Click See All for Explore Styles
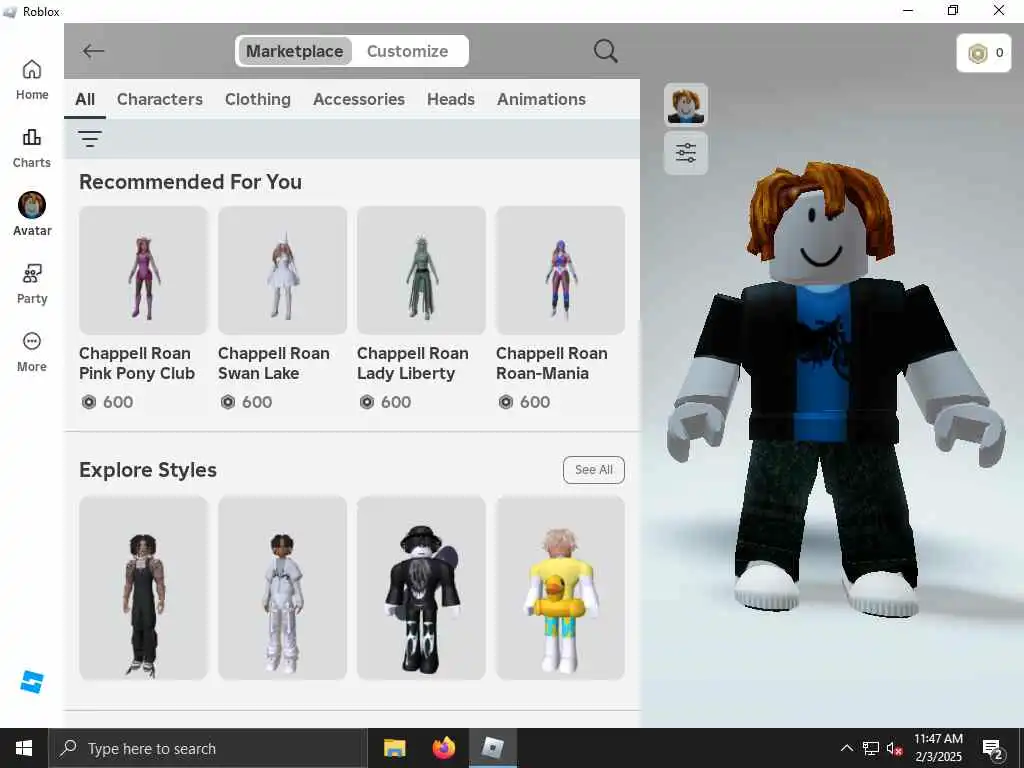 pos(594,470)
